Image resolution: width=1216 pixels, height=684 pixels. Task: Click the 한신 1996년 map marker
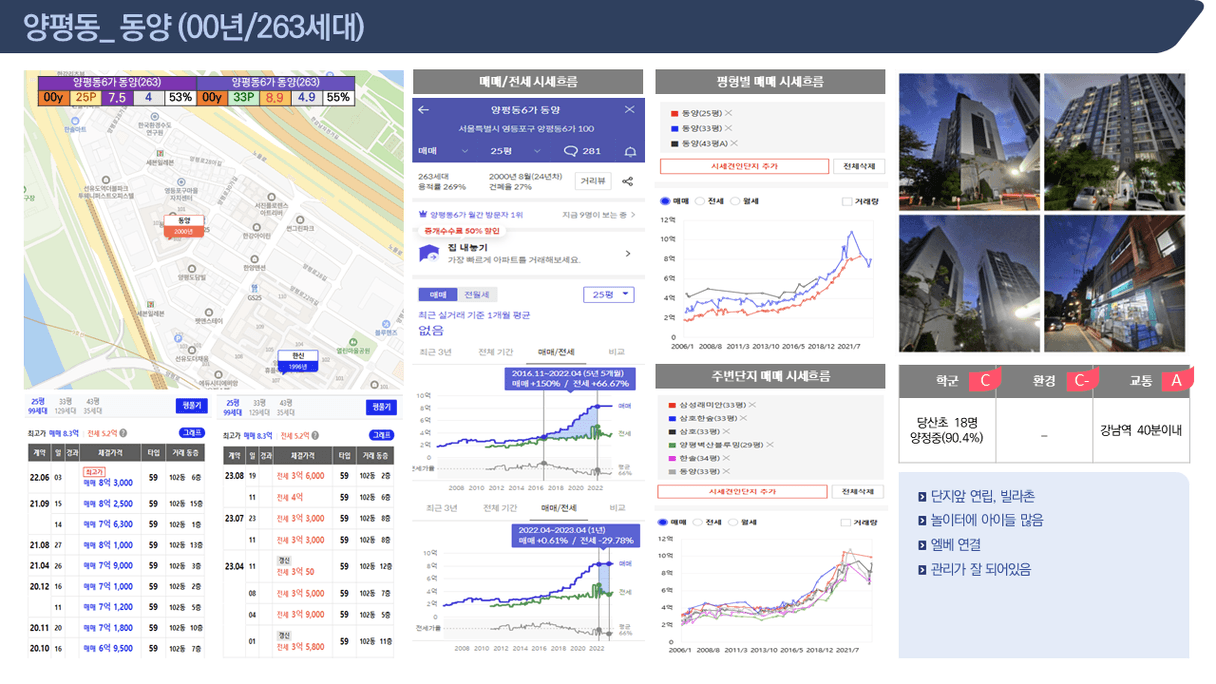(297, 360)
